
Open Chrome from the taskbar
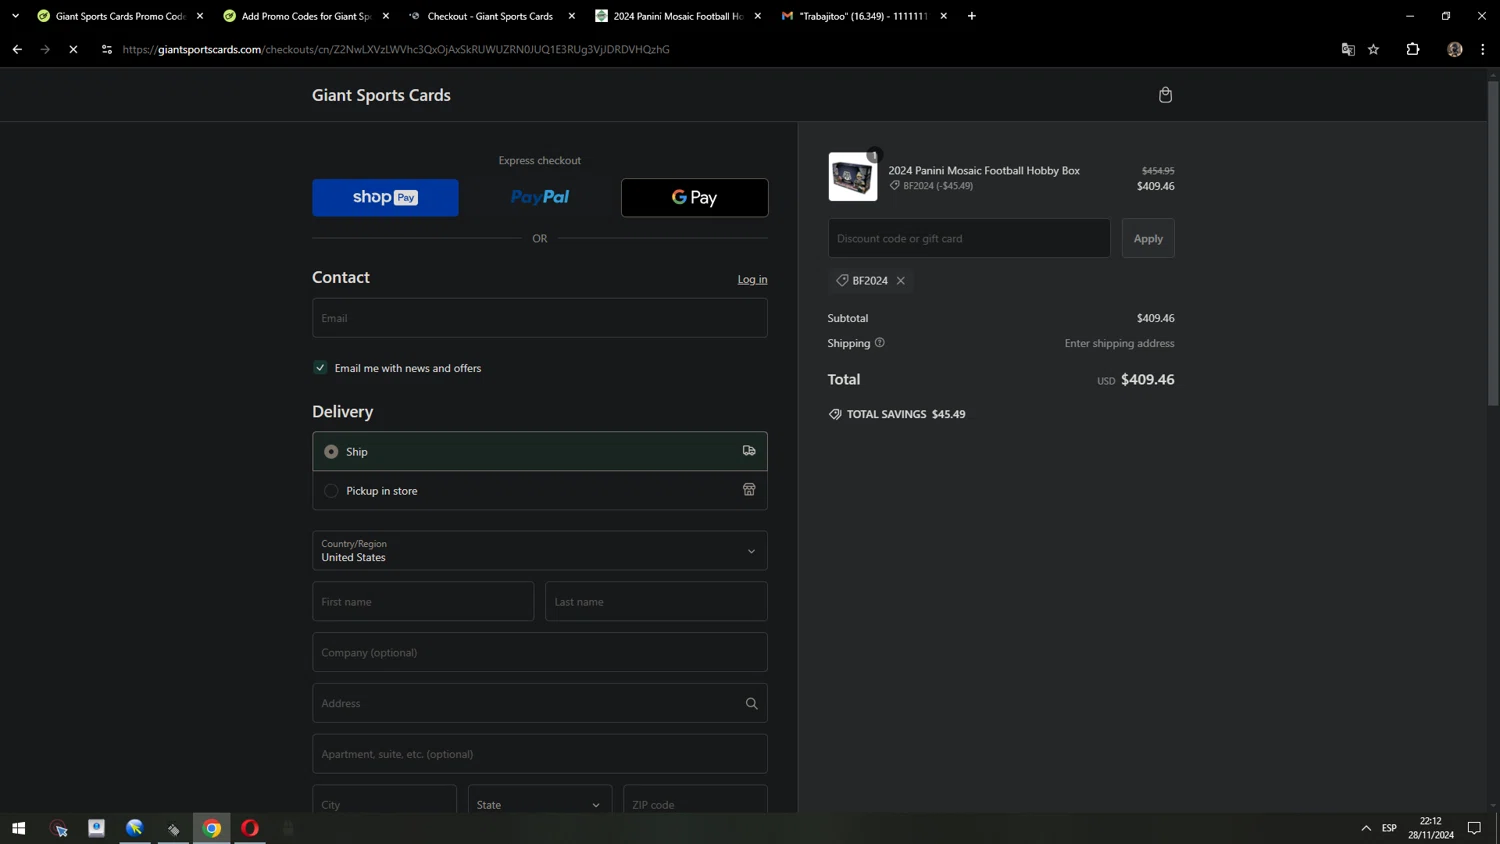click(212, 828)
